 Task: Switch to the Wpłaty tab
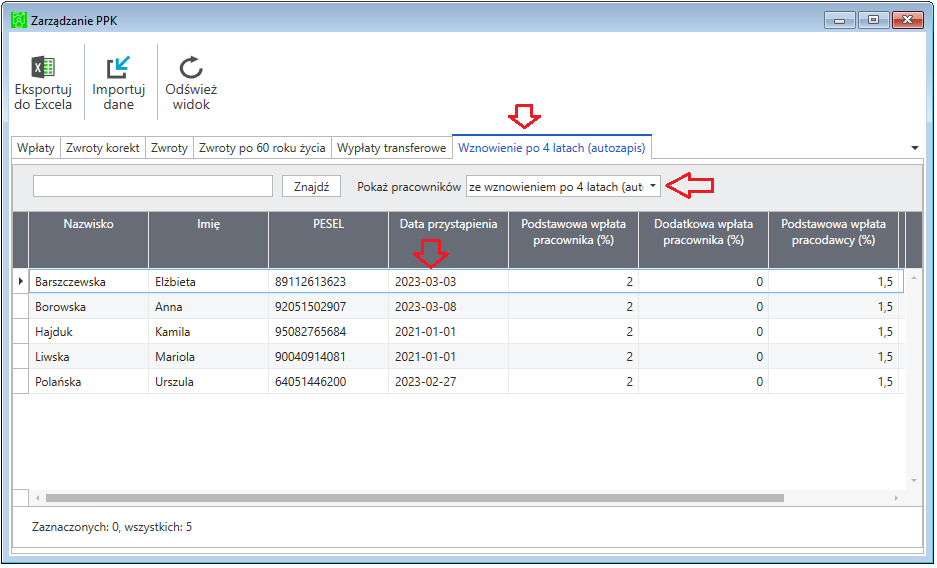point(36,148)
